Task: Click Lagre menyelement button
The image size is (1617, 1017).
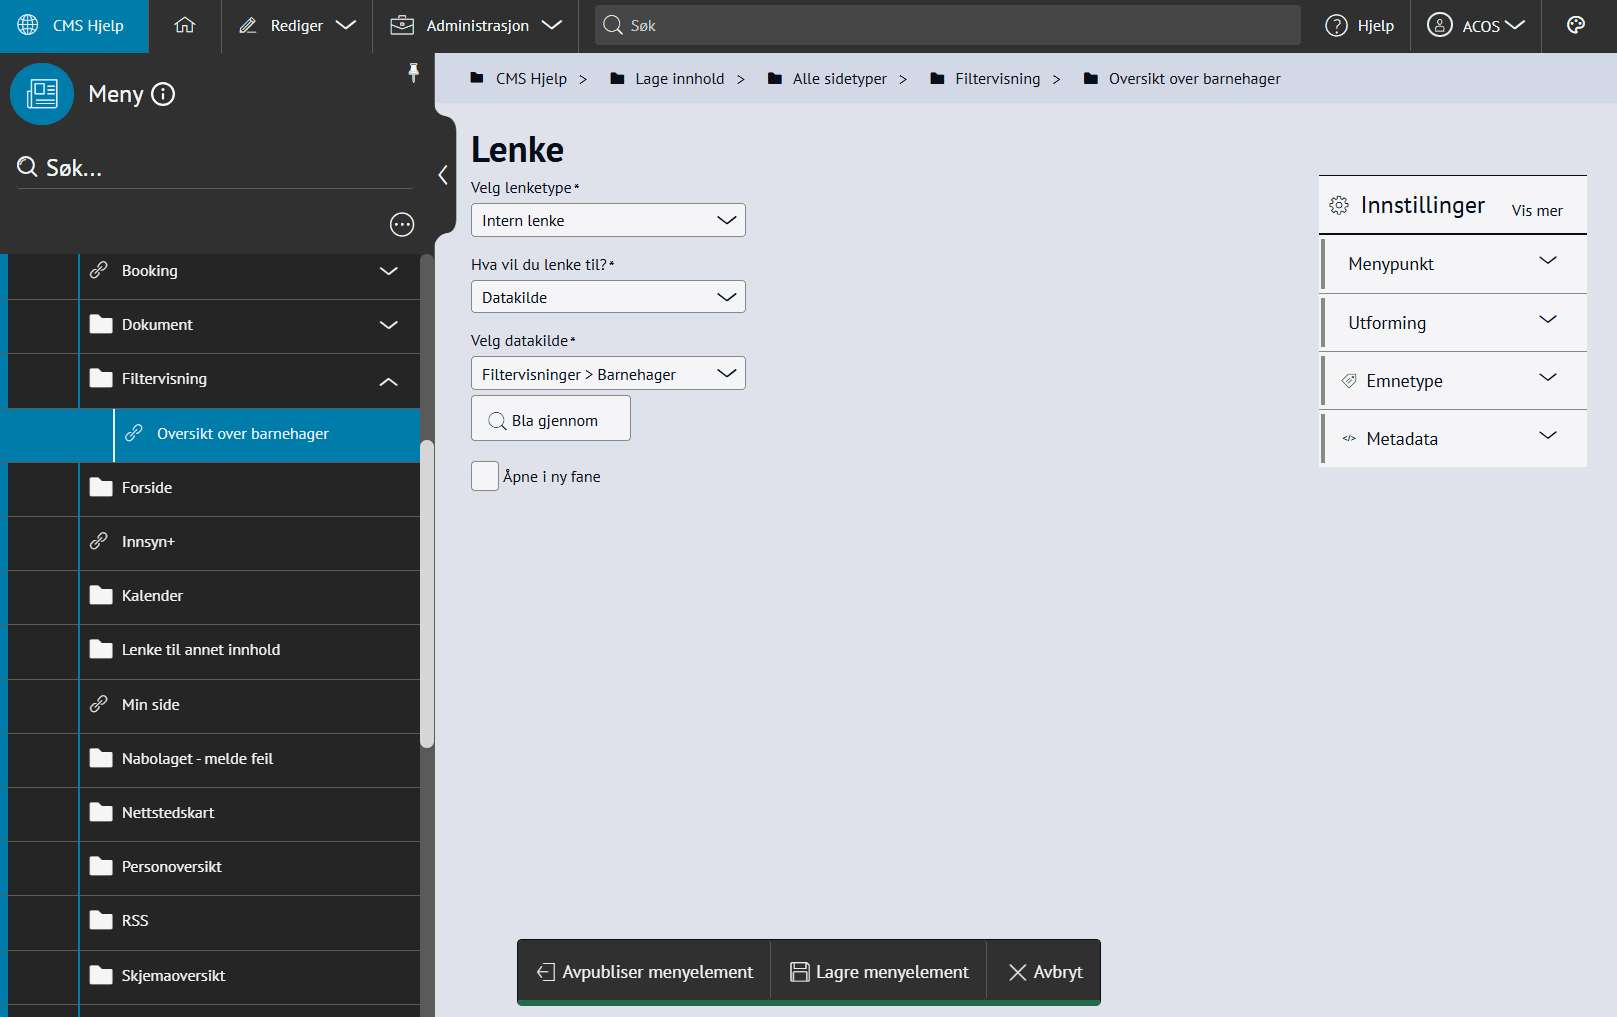Action: tap(879, 972)
